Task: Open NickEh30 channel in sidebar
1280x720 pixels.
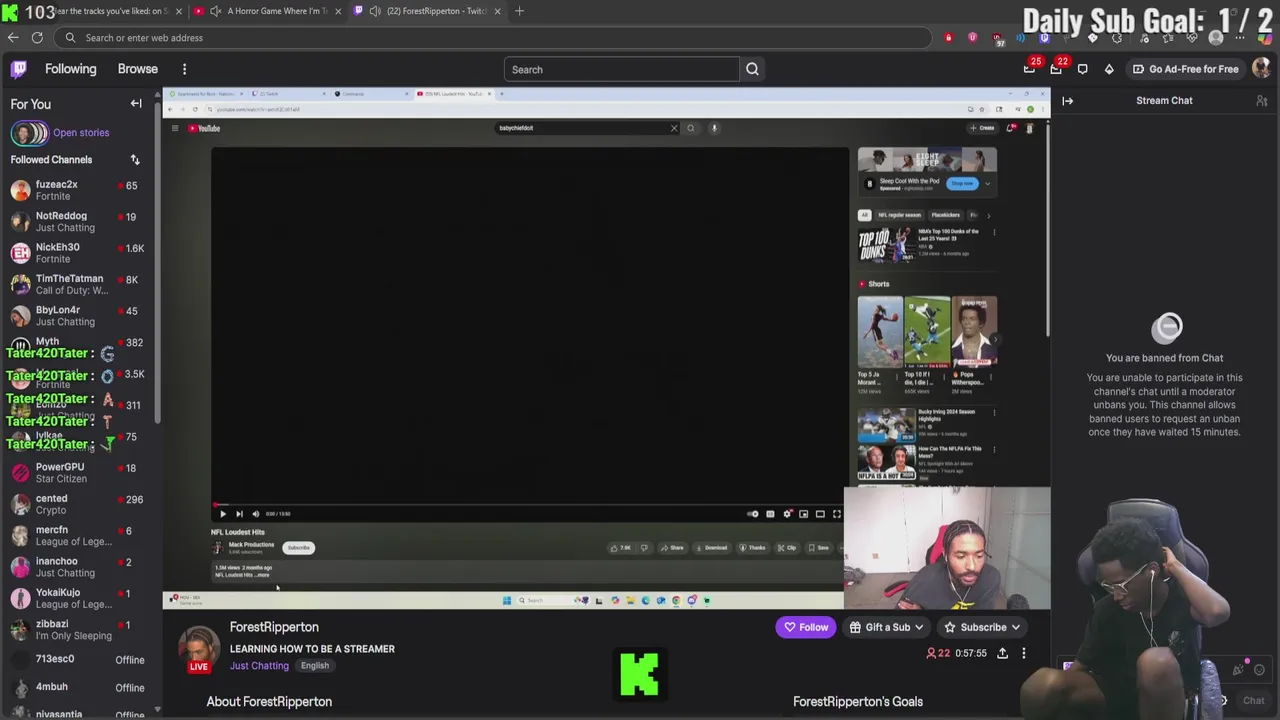Action: tap(80, 253)
